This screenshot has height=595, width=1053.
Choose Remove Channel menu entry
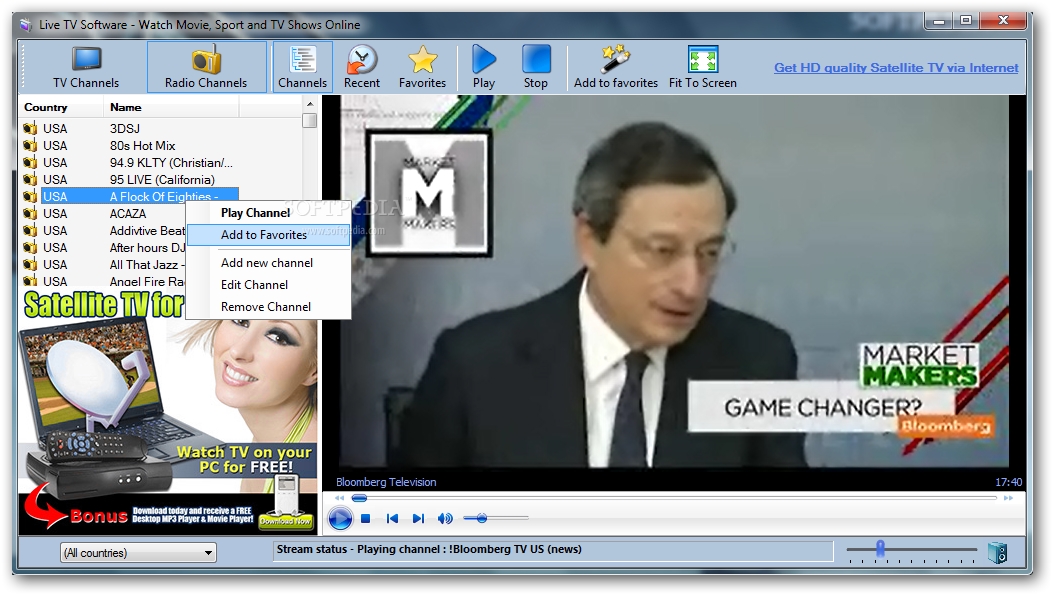268,307
